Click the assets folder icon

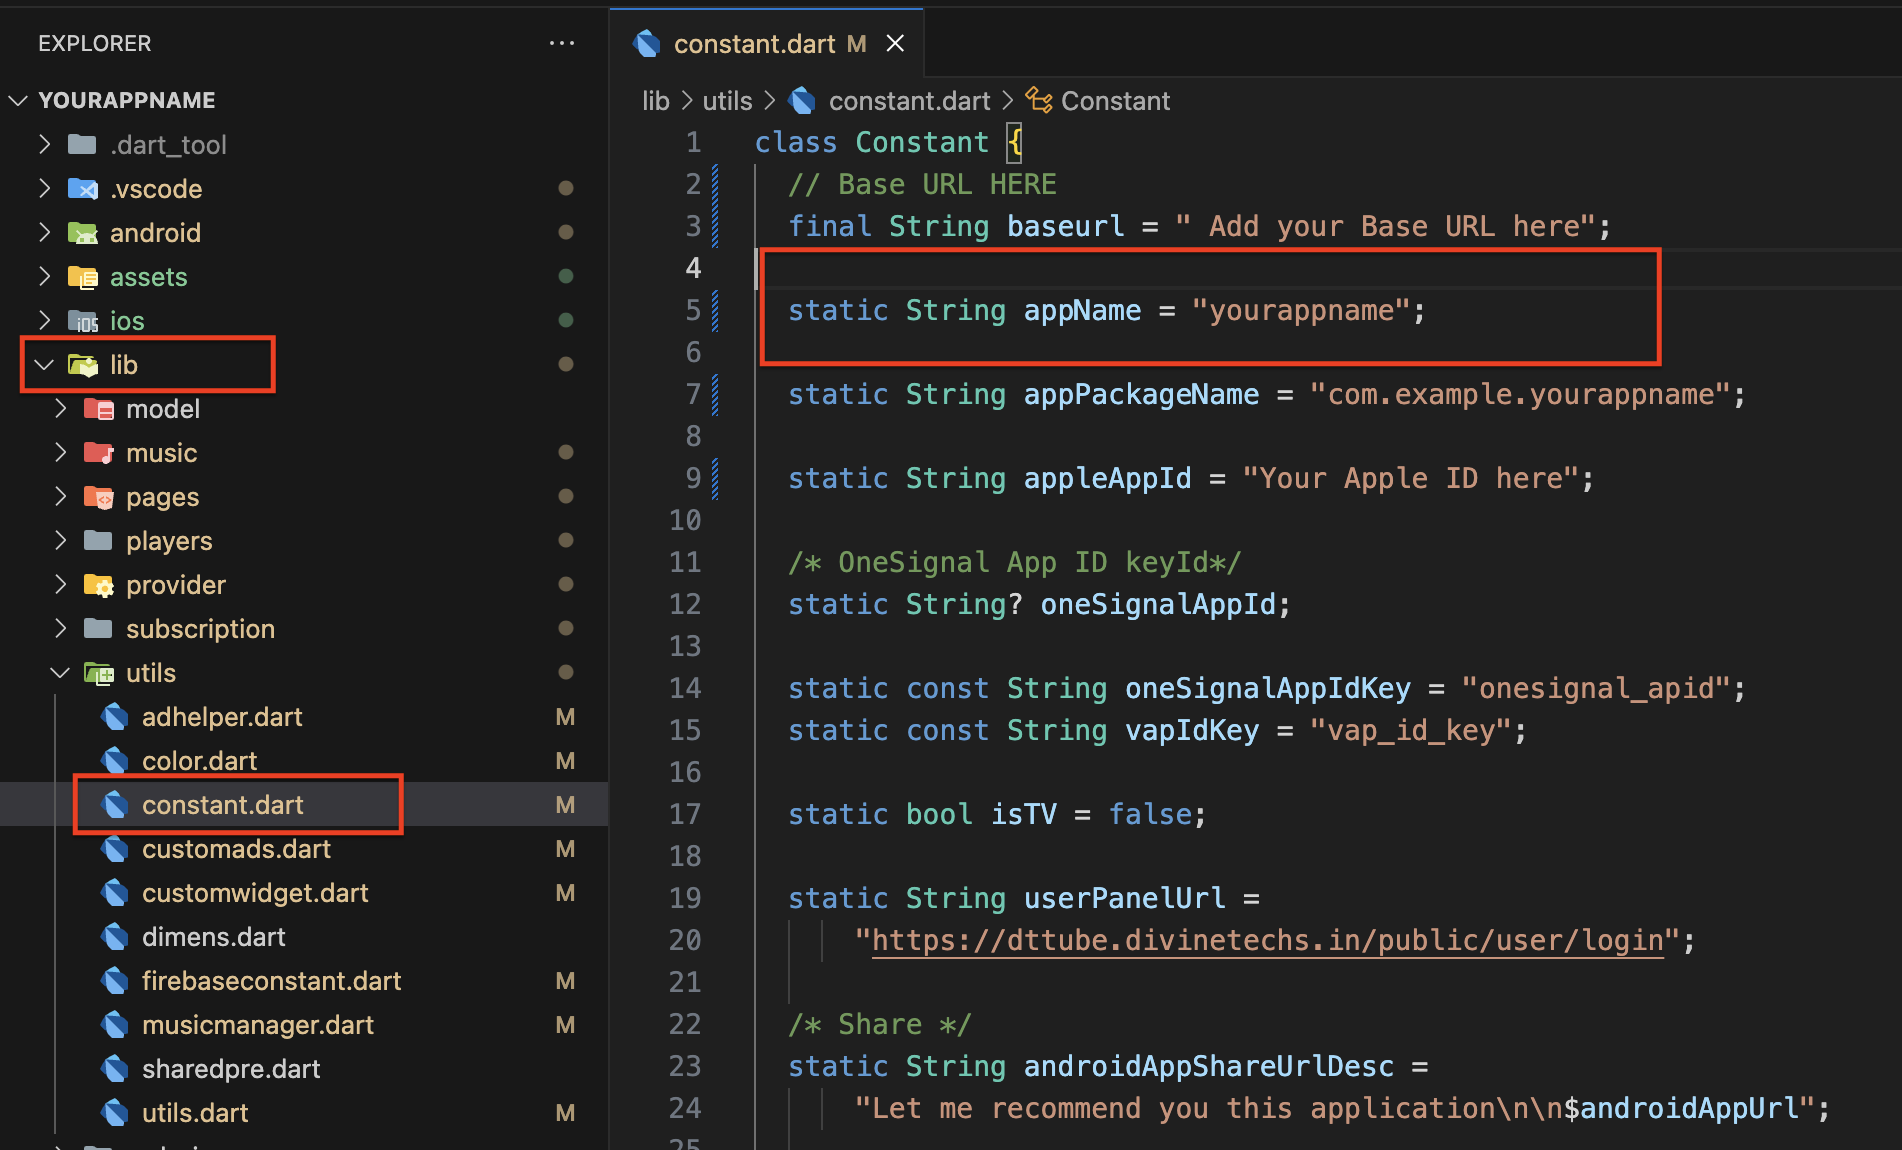click(82, 277)
